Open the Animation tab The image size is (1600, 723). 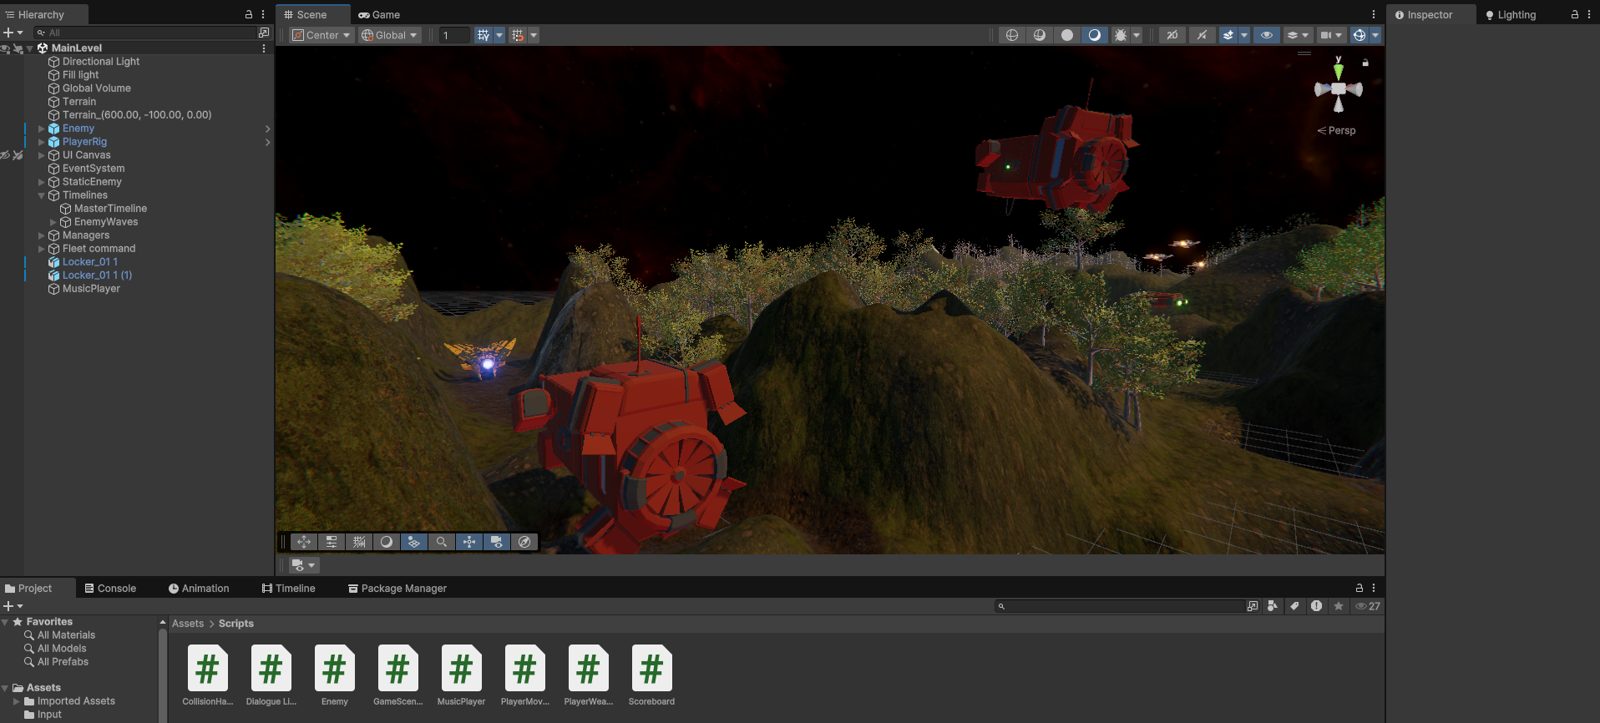(x=199, y=589)
